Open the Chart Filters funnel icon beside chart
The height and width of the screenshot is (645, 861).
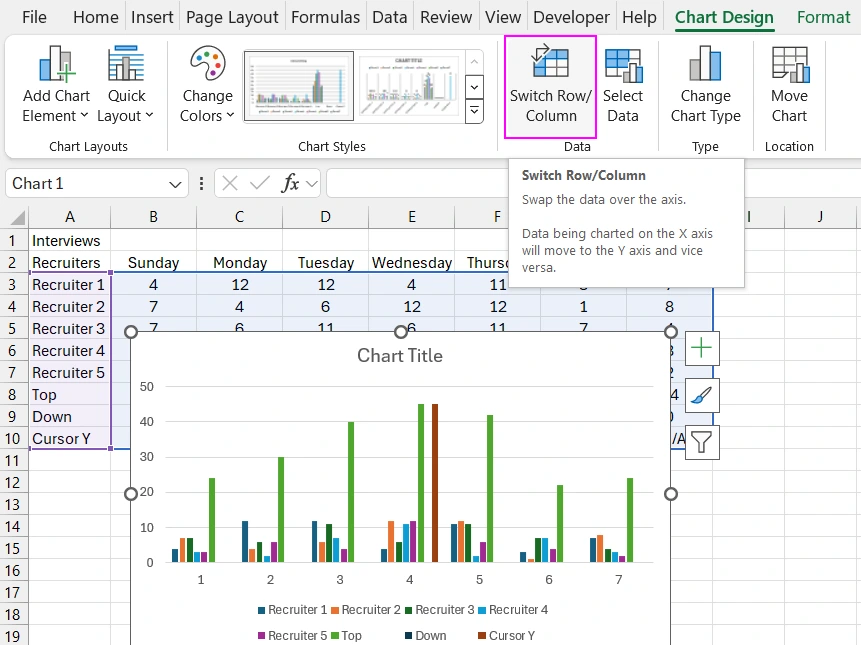click(x=701, y=442)
